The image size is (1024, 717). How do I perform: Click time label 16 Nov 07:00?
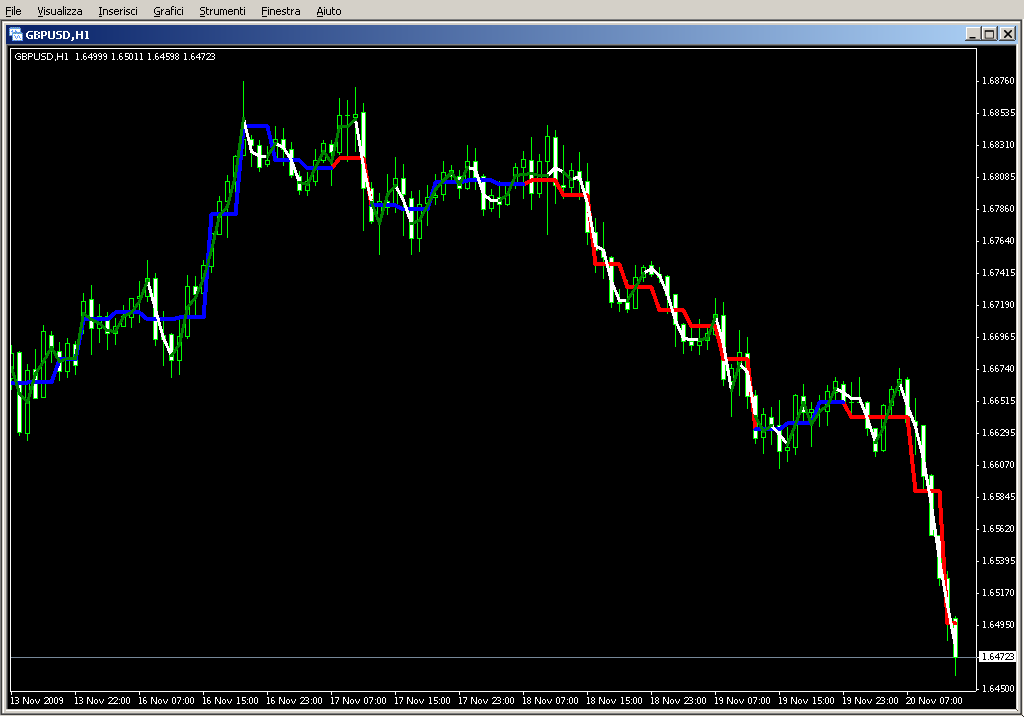(166, 701)
